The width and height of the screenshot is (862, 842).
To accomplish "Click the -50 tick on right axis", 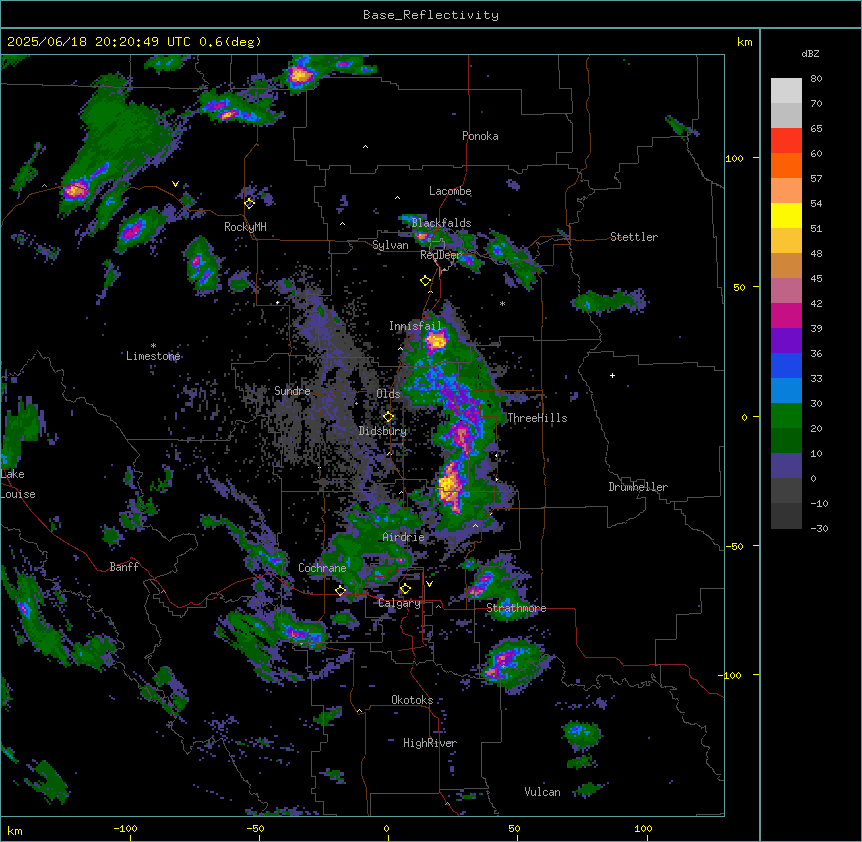I will tap(734, 546).
